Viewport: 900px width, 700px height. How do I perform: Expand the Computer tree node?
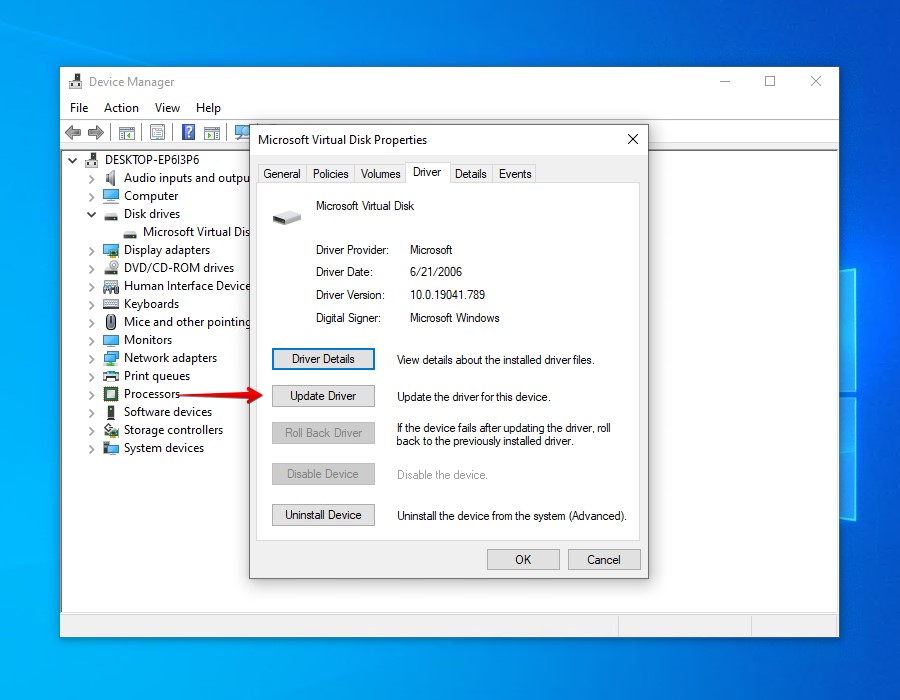pos(91,197)
